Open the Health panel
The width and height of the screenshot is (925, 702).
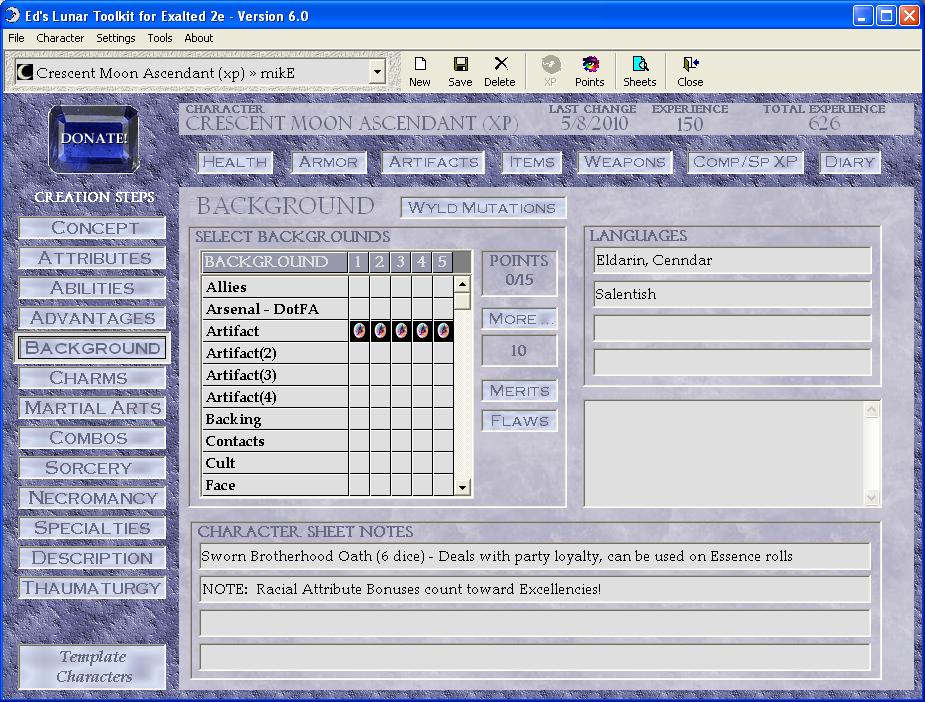235,162
